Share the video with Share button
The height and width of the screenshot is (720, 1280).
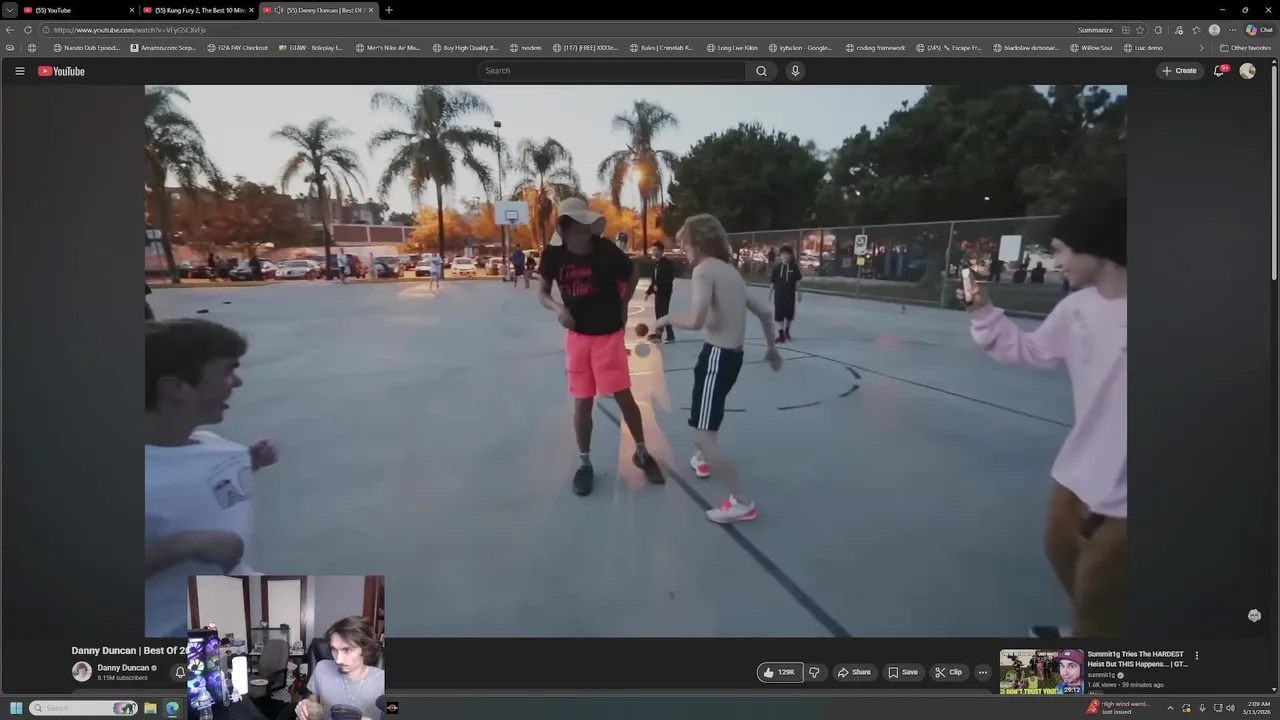[x=854, y=672]
